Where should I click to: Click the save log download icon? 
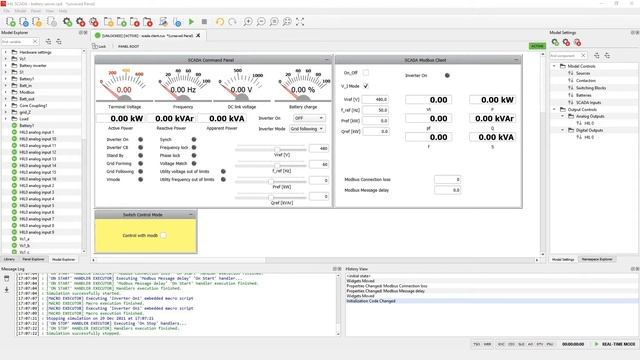tap(7, 289)
